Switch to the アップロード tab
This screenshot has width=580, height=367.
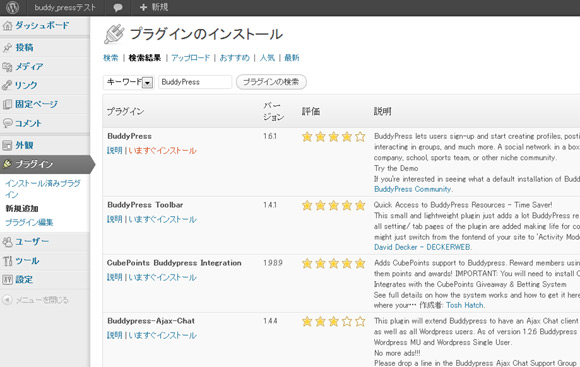coord(190,58)
